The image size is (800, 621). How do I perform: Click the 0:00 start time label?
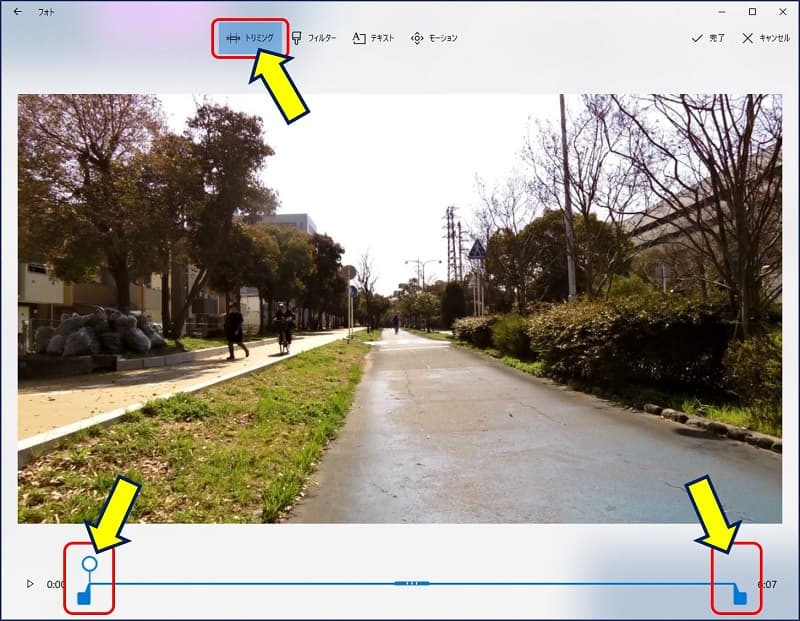[55, 584]
